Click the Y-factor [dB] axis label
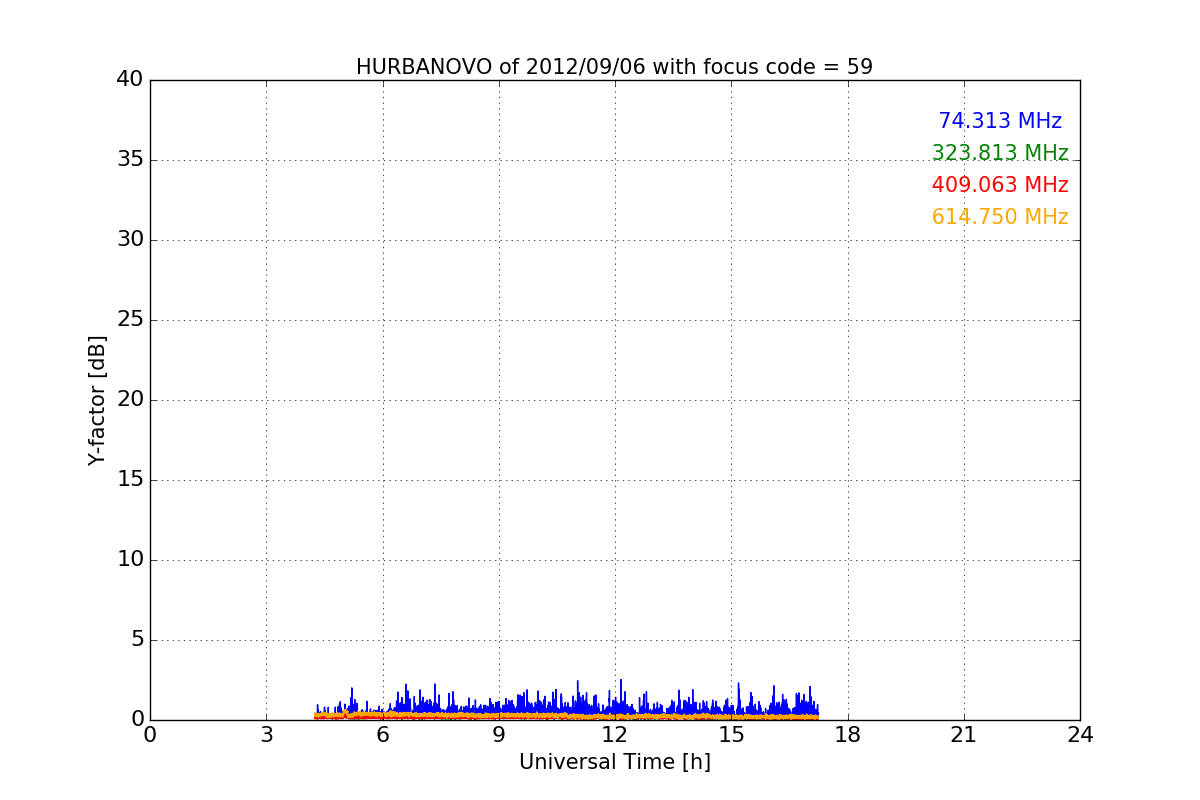The width and height of the screenshot is (1200, 800). click(x=97, y=400)
